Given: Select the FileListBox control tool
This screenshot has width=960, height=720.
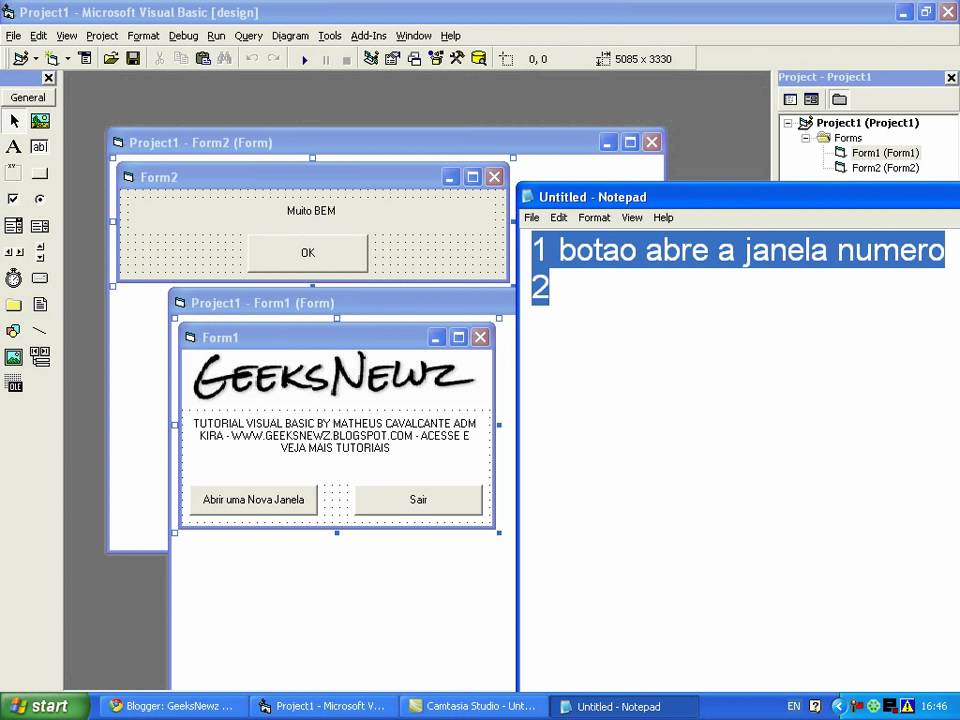Looking at the screenshot, I should (x=40, y=304).
